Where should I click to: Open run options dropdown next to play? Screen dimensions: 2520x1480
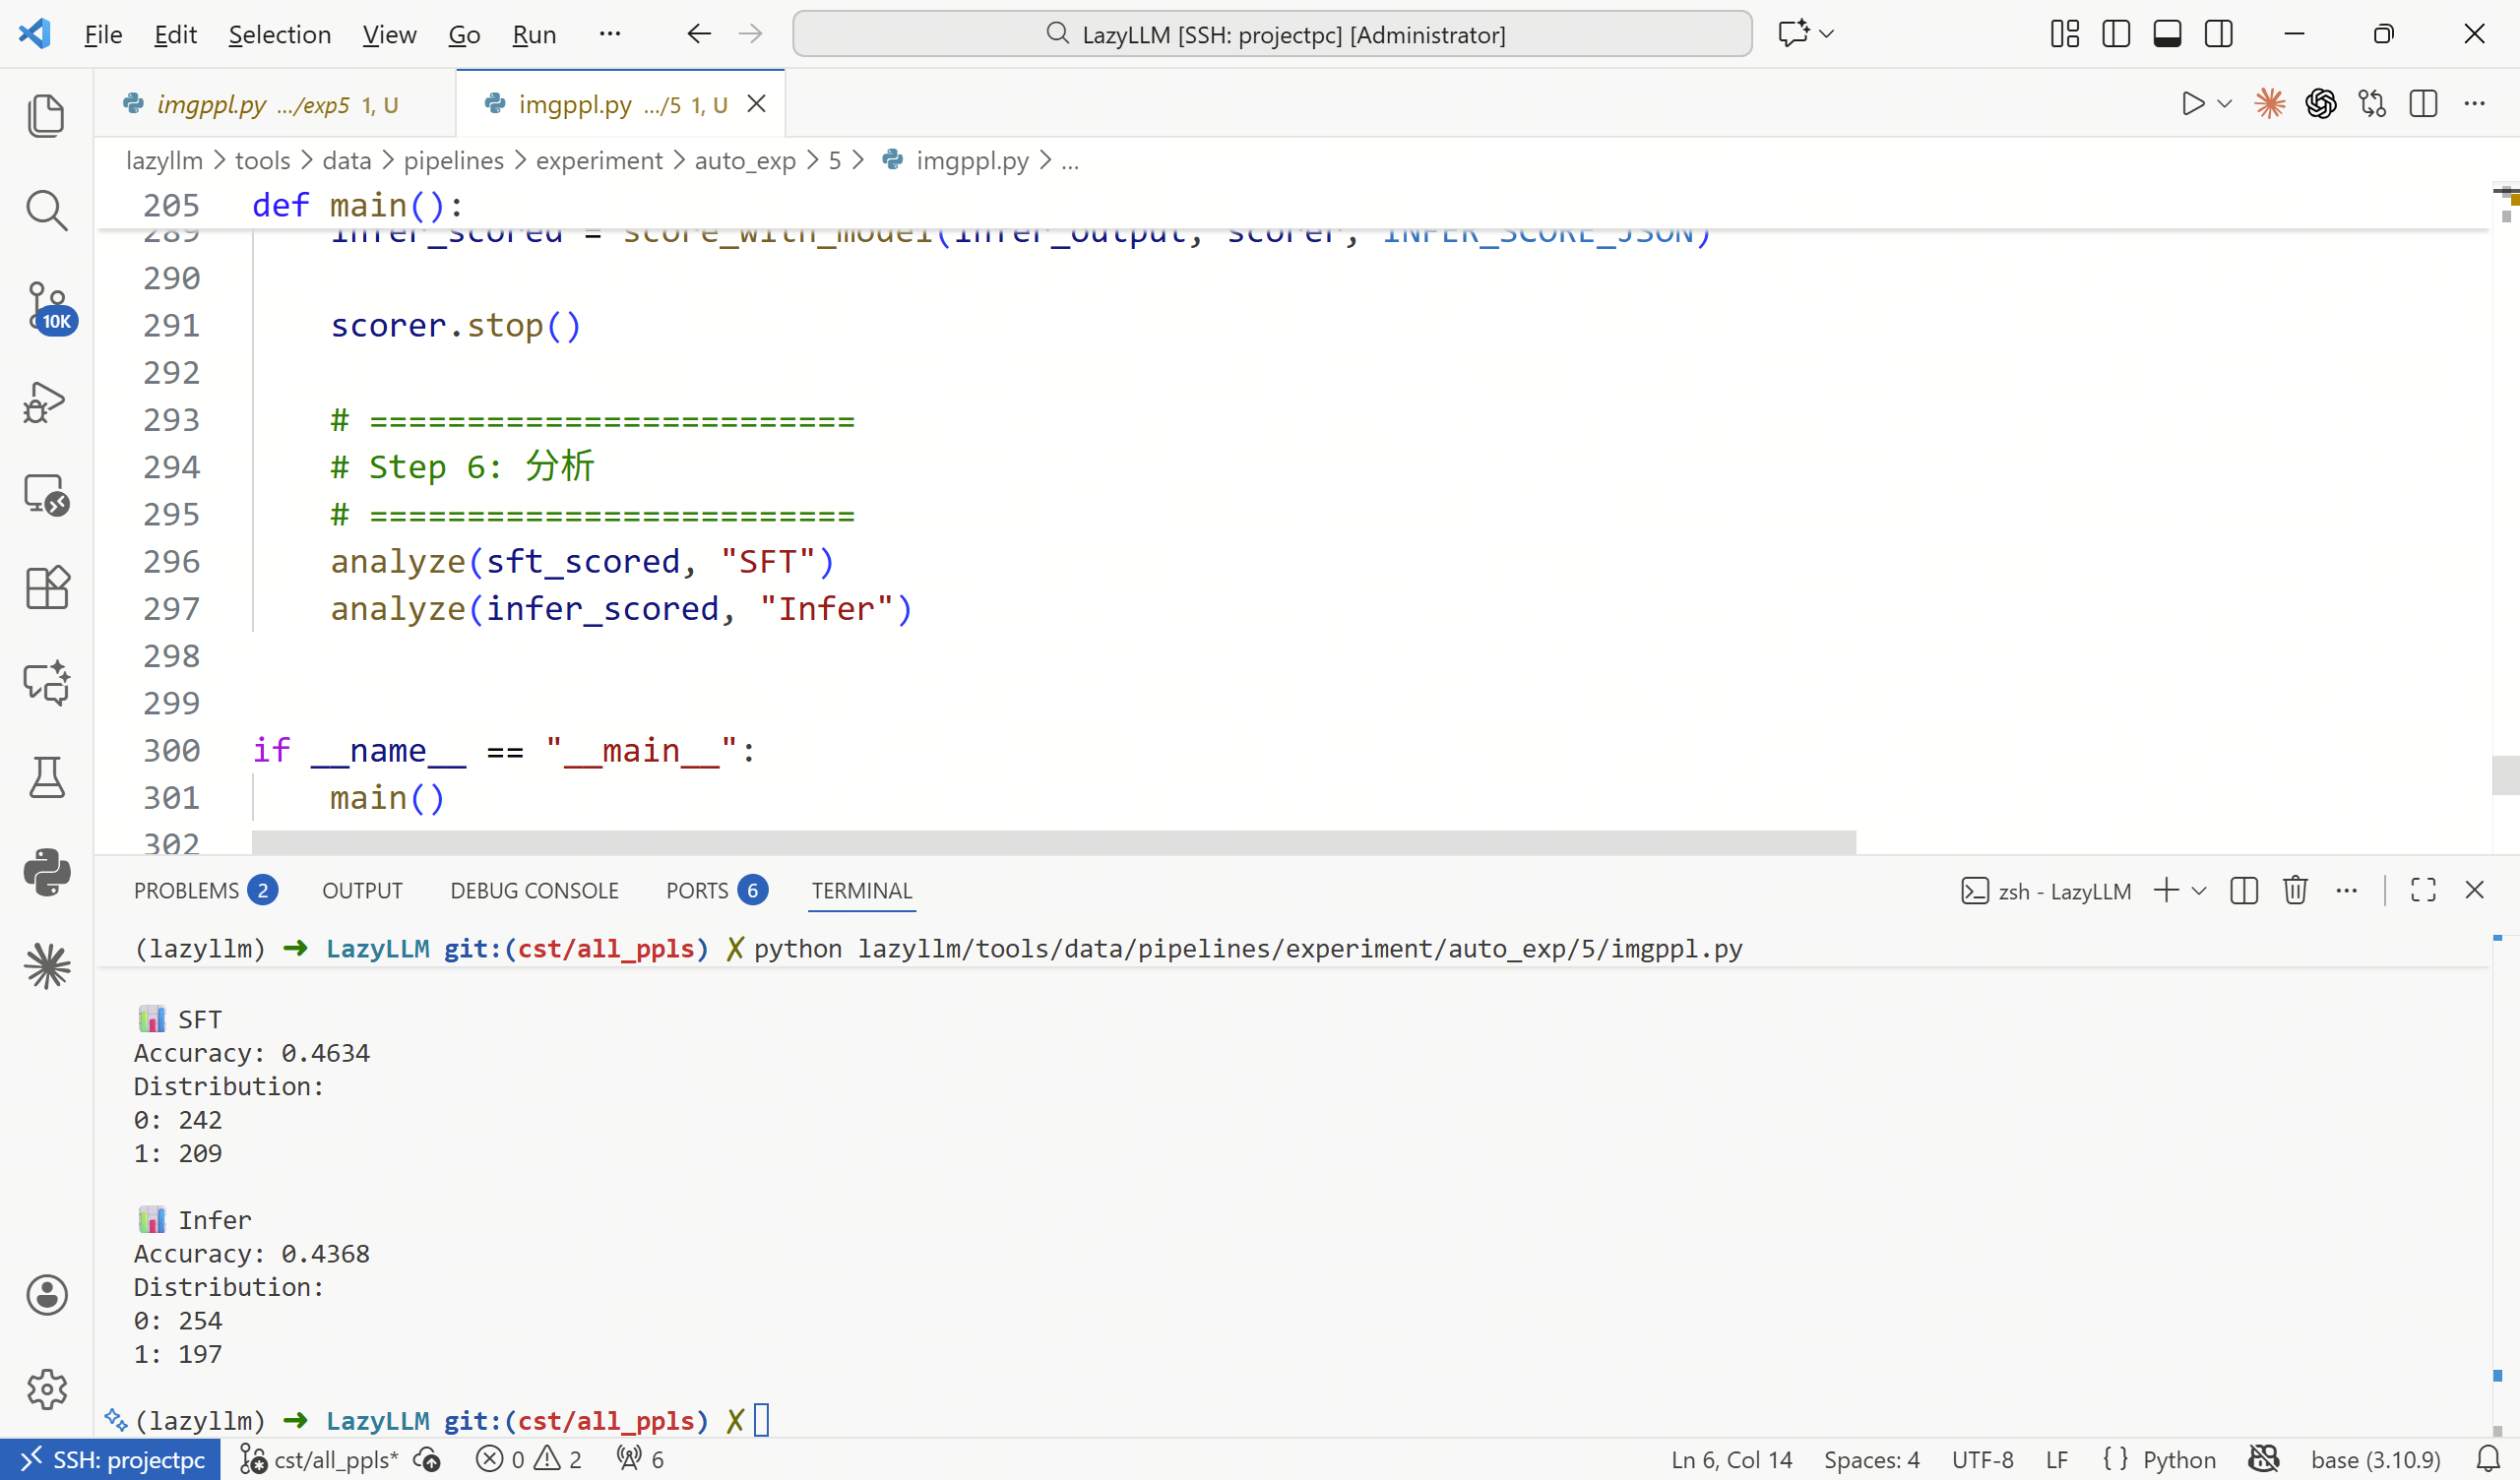tap(2225, 104)
